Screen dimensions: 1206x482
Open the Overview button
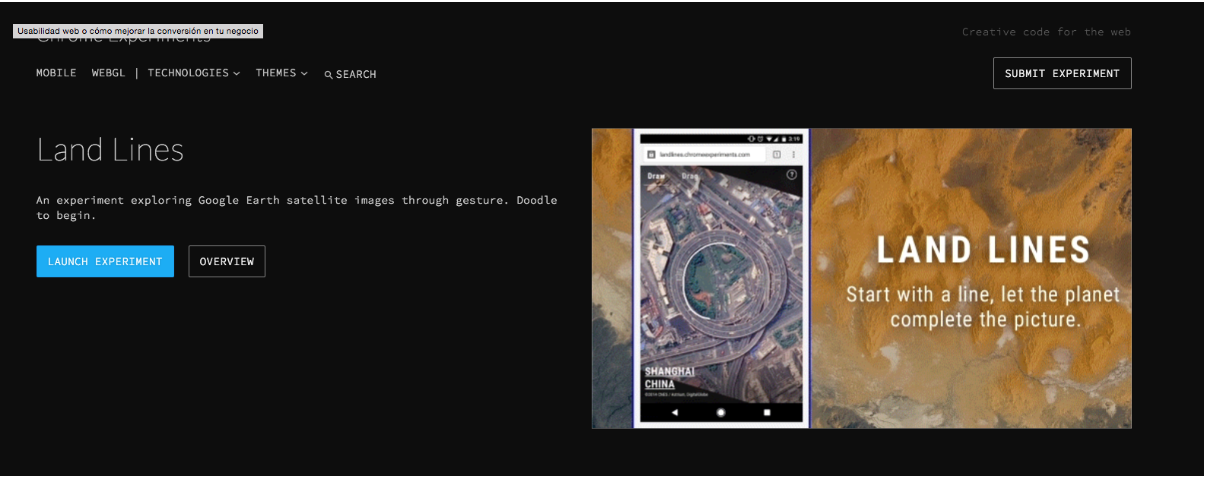coord(226,261)
